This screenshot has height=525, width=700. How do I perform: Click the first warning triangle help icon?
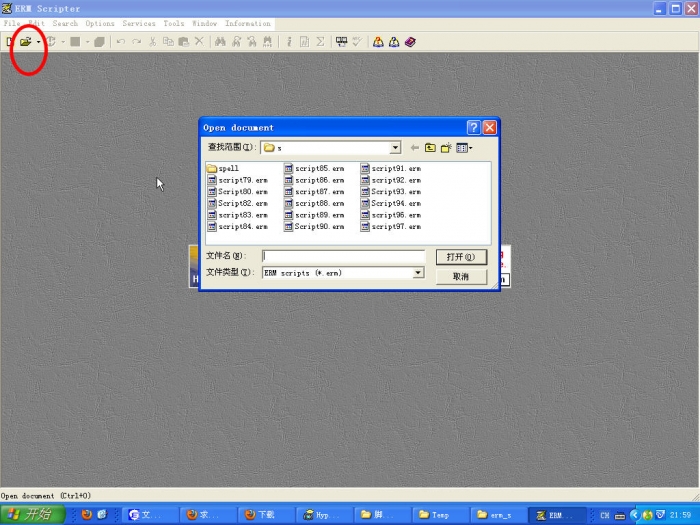[x=378, y=42]
